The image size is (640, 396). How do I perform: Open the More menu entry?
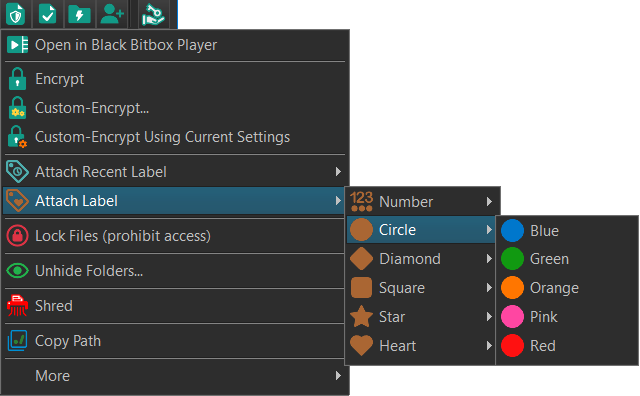coord(175,376)
